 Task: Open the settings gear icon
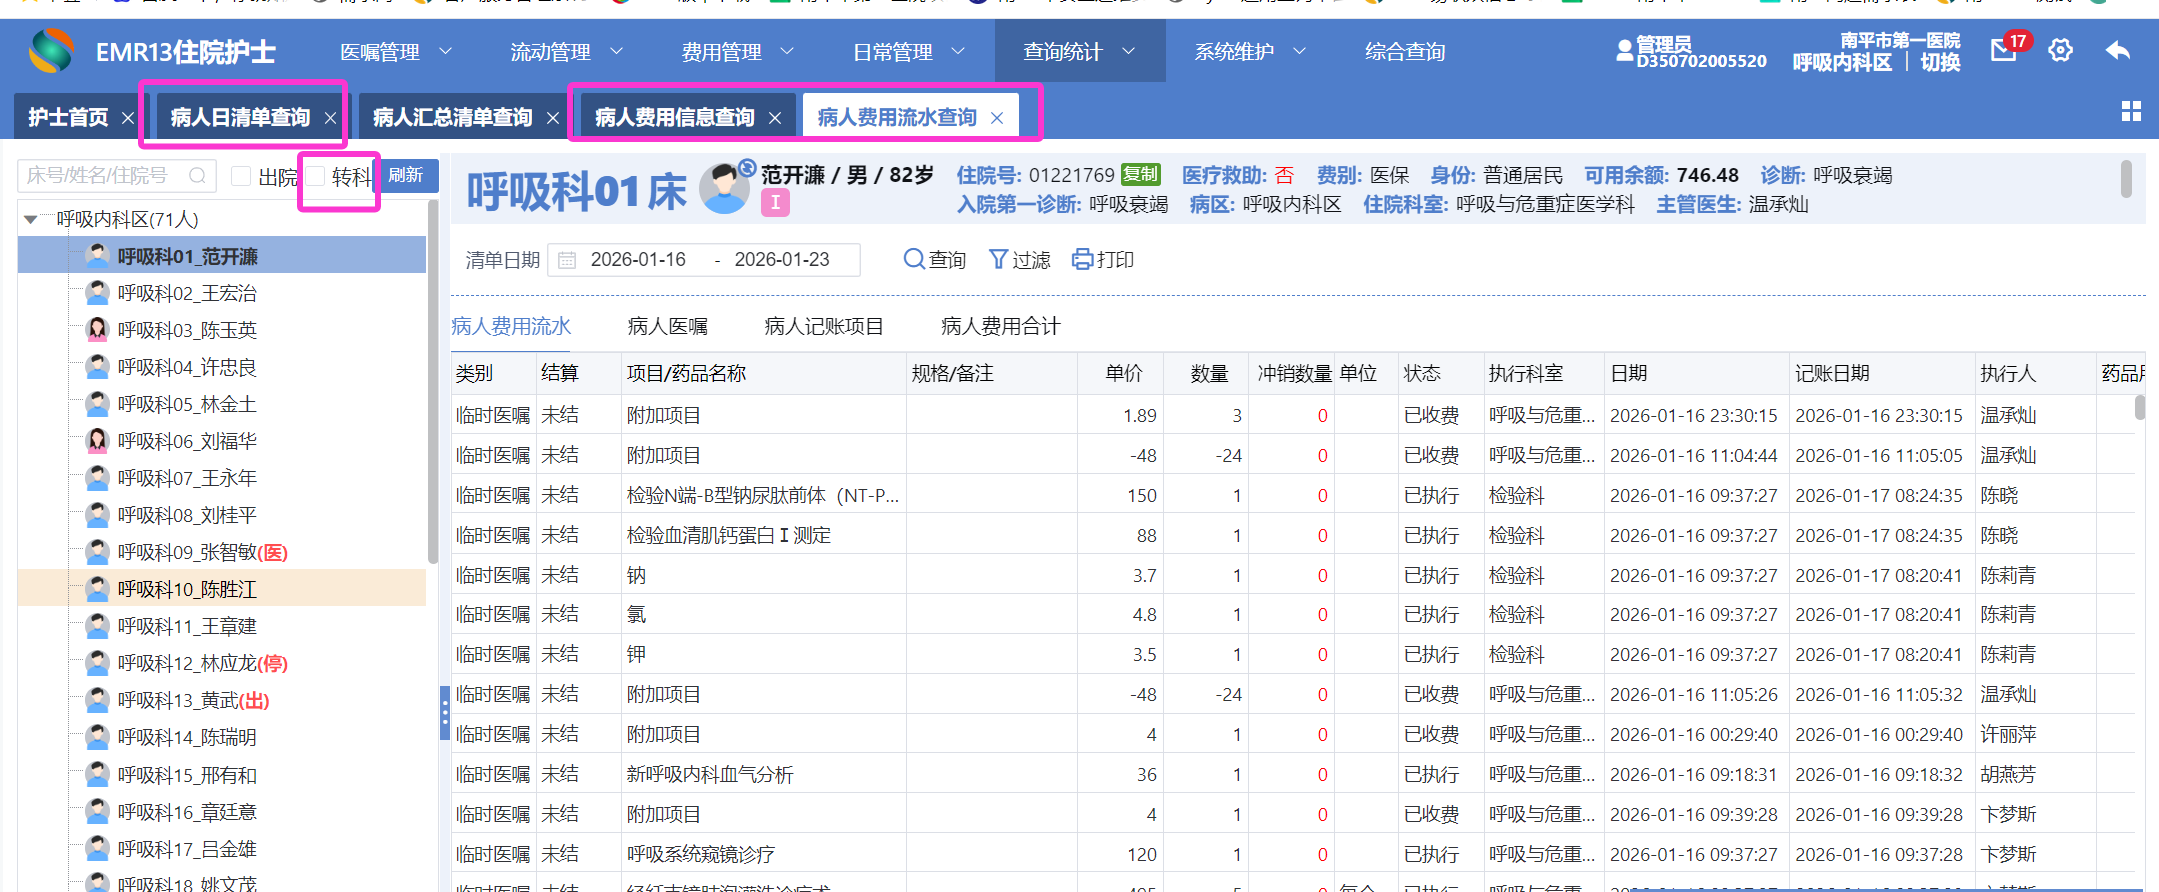pos(2061,50)
